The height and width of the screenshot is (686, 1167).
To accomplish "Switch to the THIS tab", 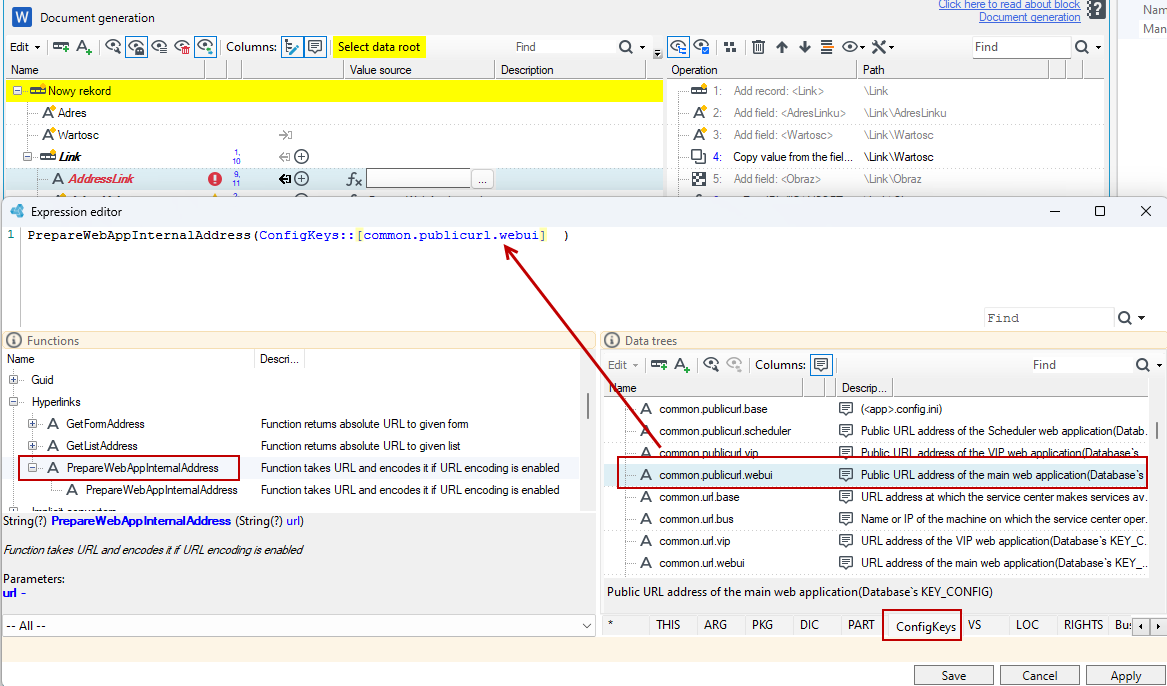I will click(x=668, y=625).
